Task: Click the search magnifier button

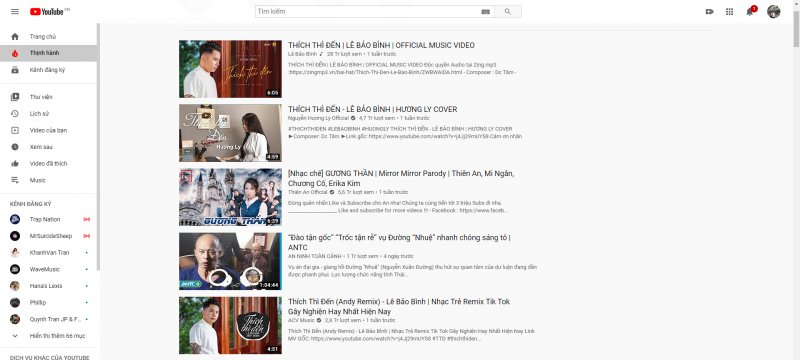Action: (x=508, y=11)
